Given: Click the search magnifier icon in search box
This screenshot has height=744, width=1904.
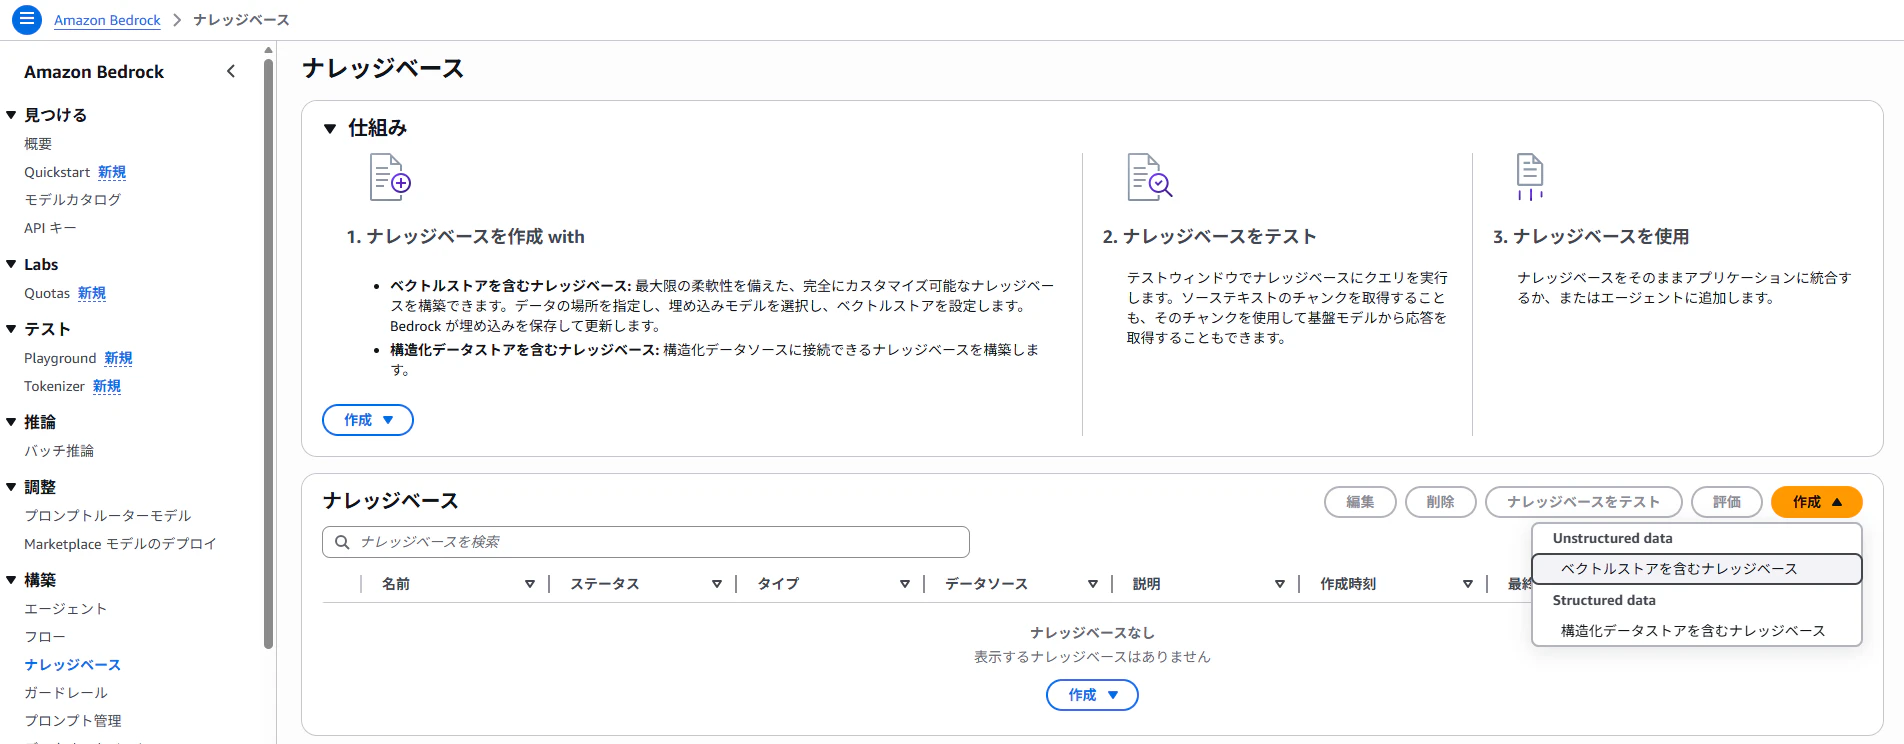Looking at the screenshot, I should coord(342,542).
